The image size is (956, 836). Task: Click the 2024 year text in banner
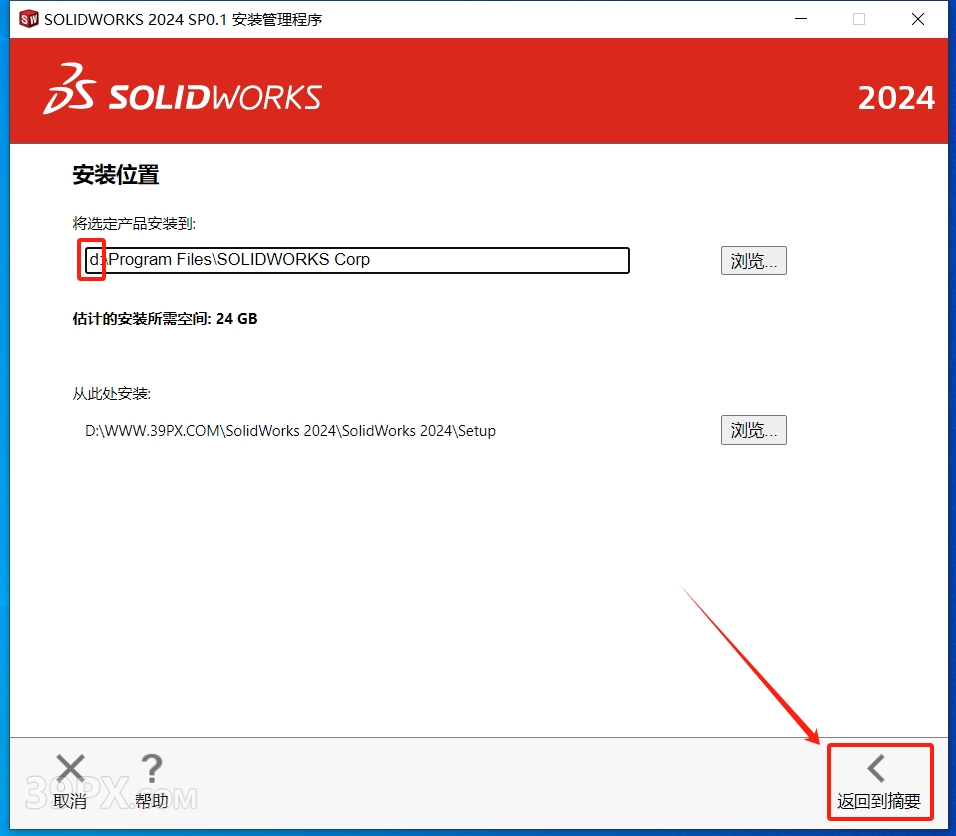pos(896,98)
